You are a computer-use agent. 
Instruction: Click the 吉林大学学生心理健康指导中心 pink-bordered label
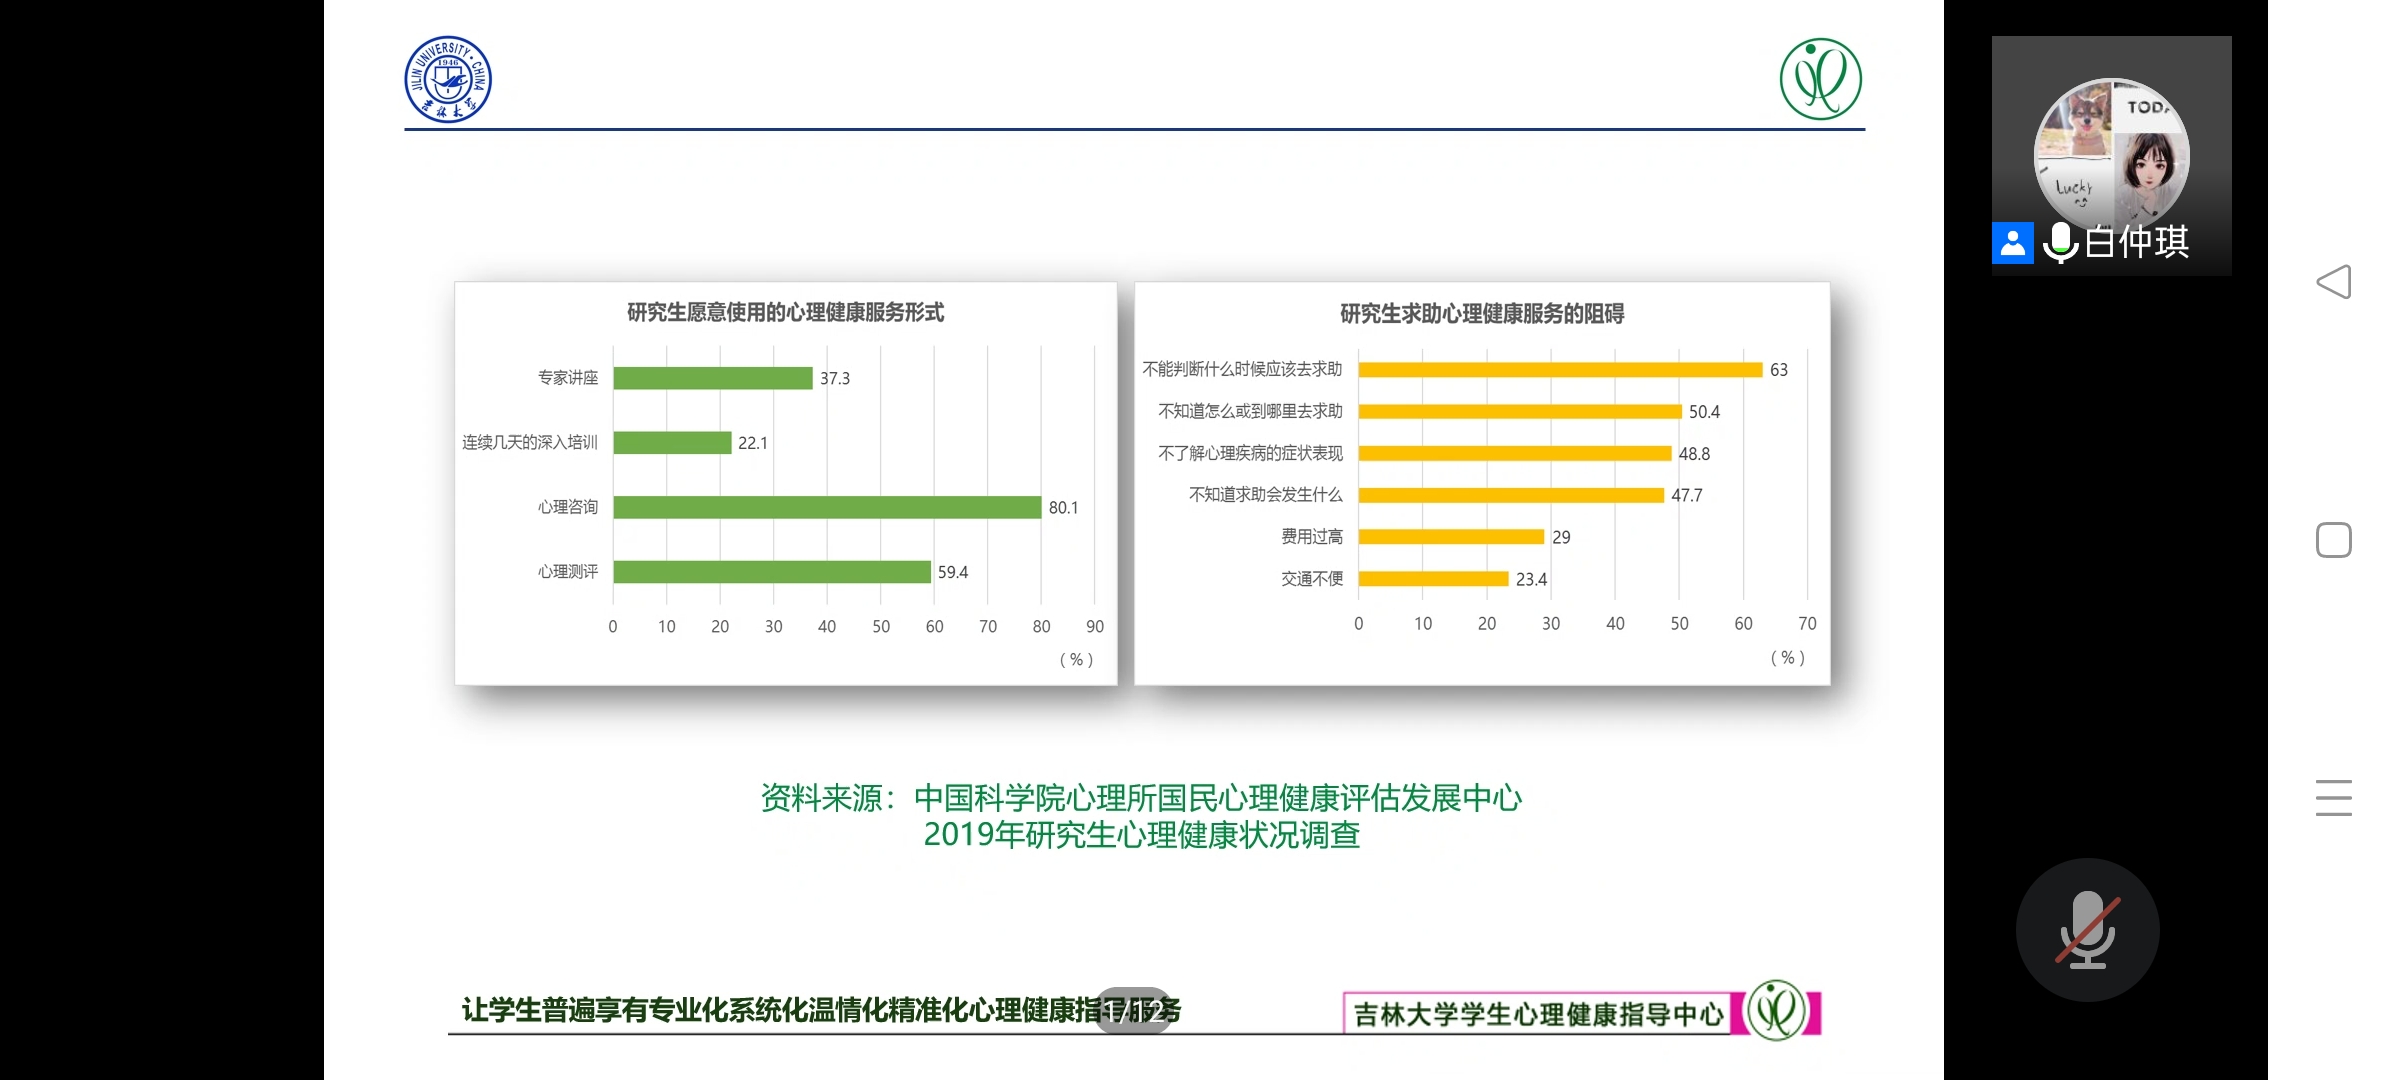click(1538, 1014)
